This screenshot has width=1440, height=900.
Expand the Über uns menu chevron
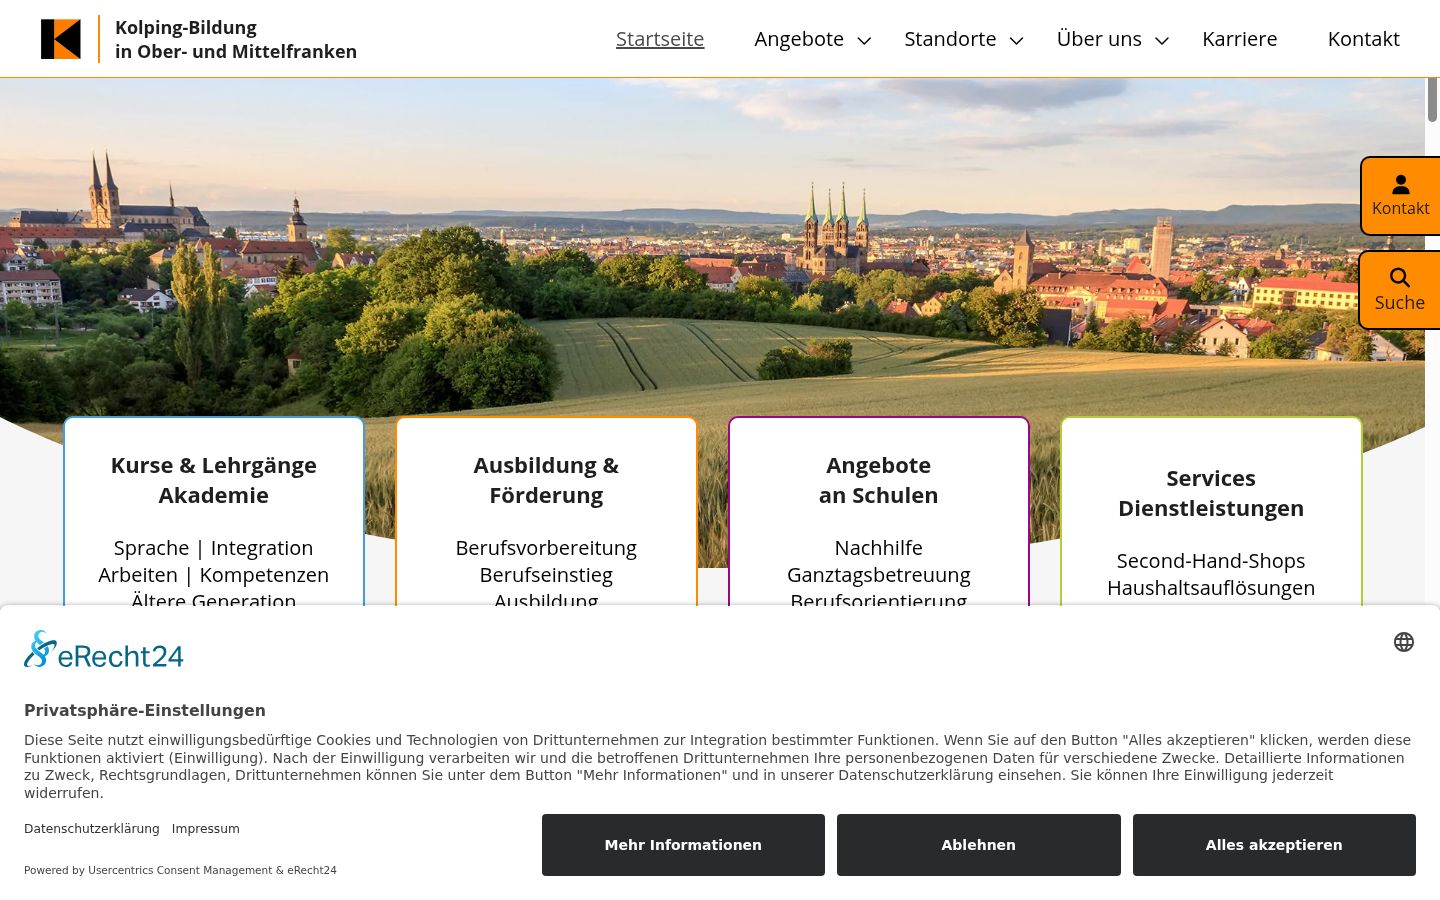[x=1162, y=41]
